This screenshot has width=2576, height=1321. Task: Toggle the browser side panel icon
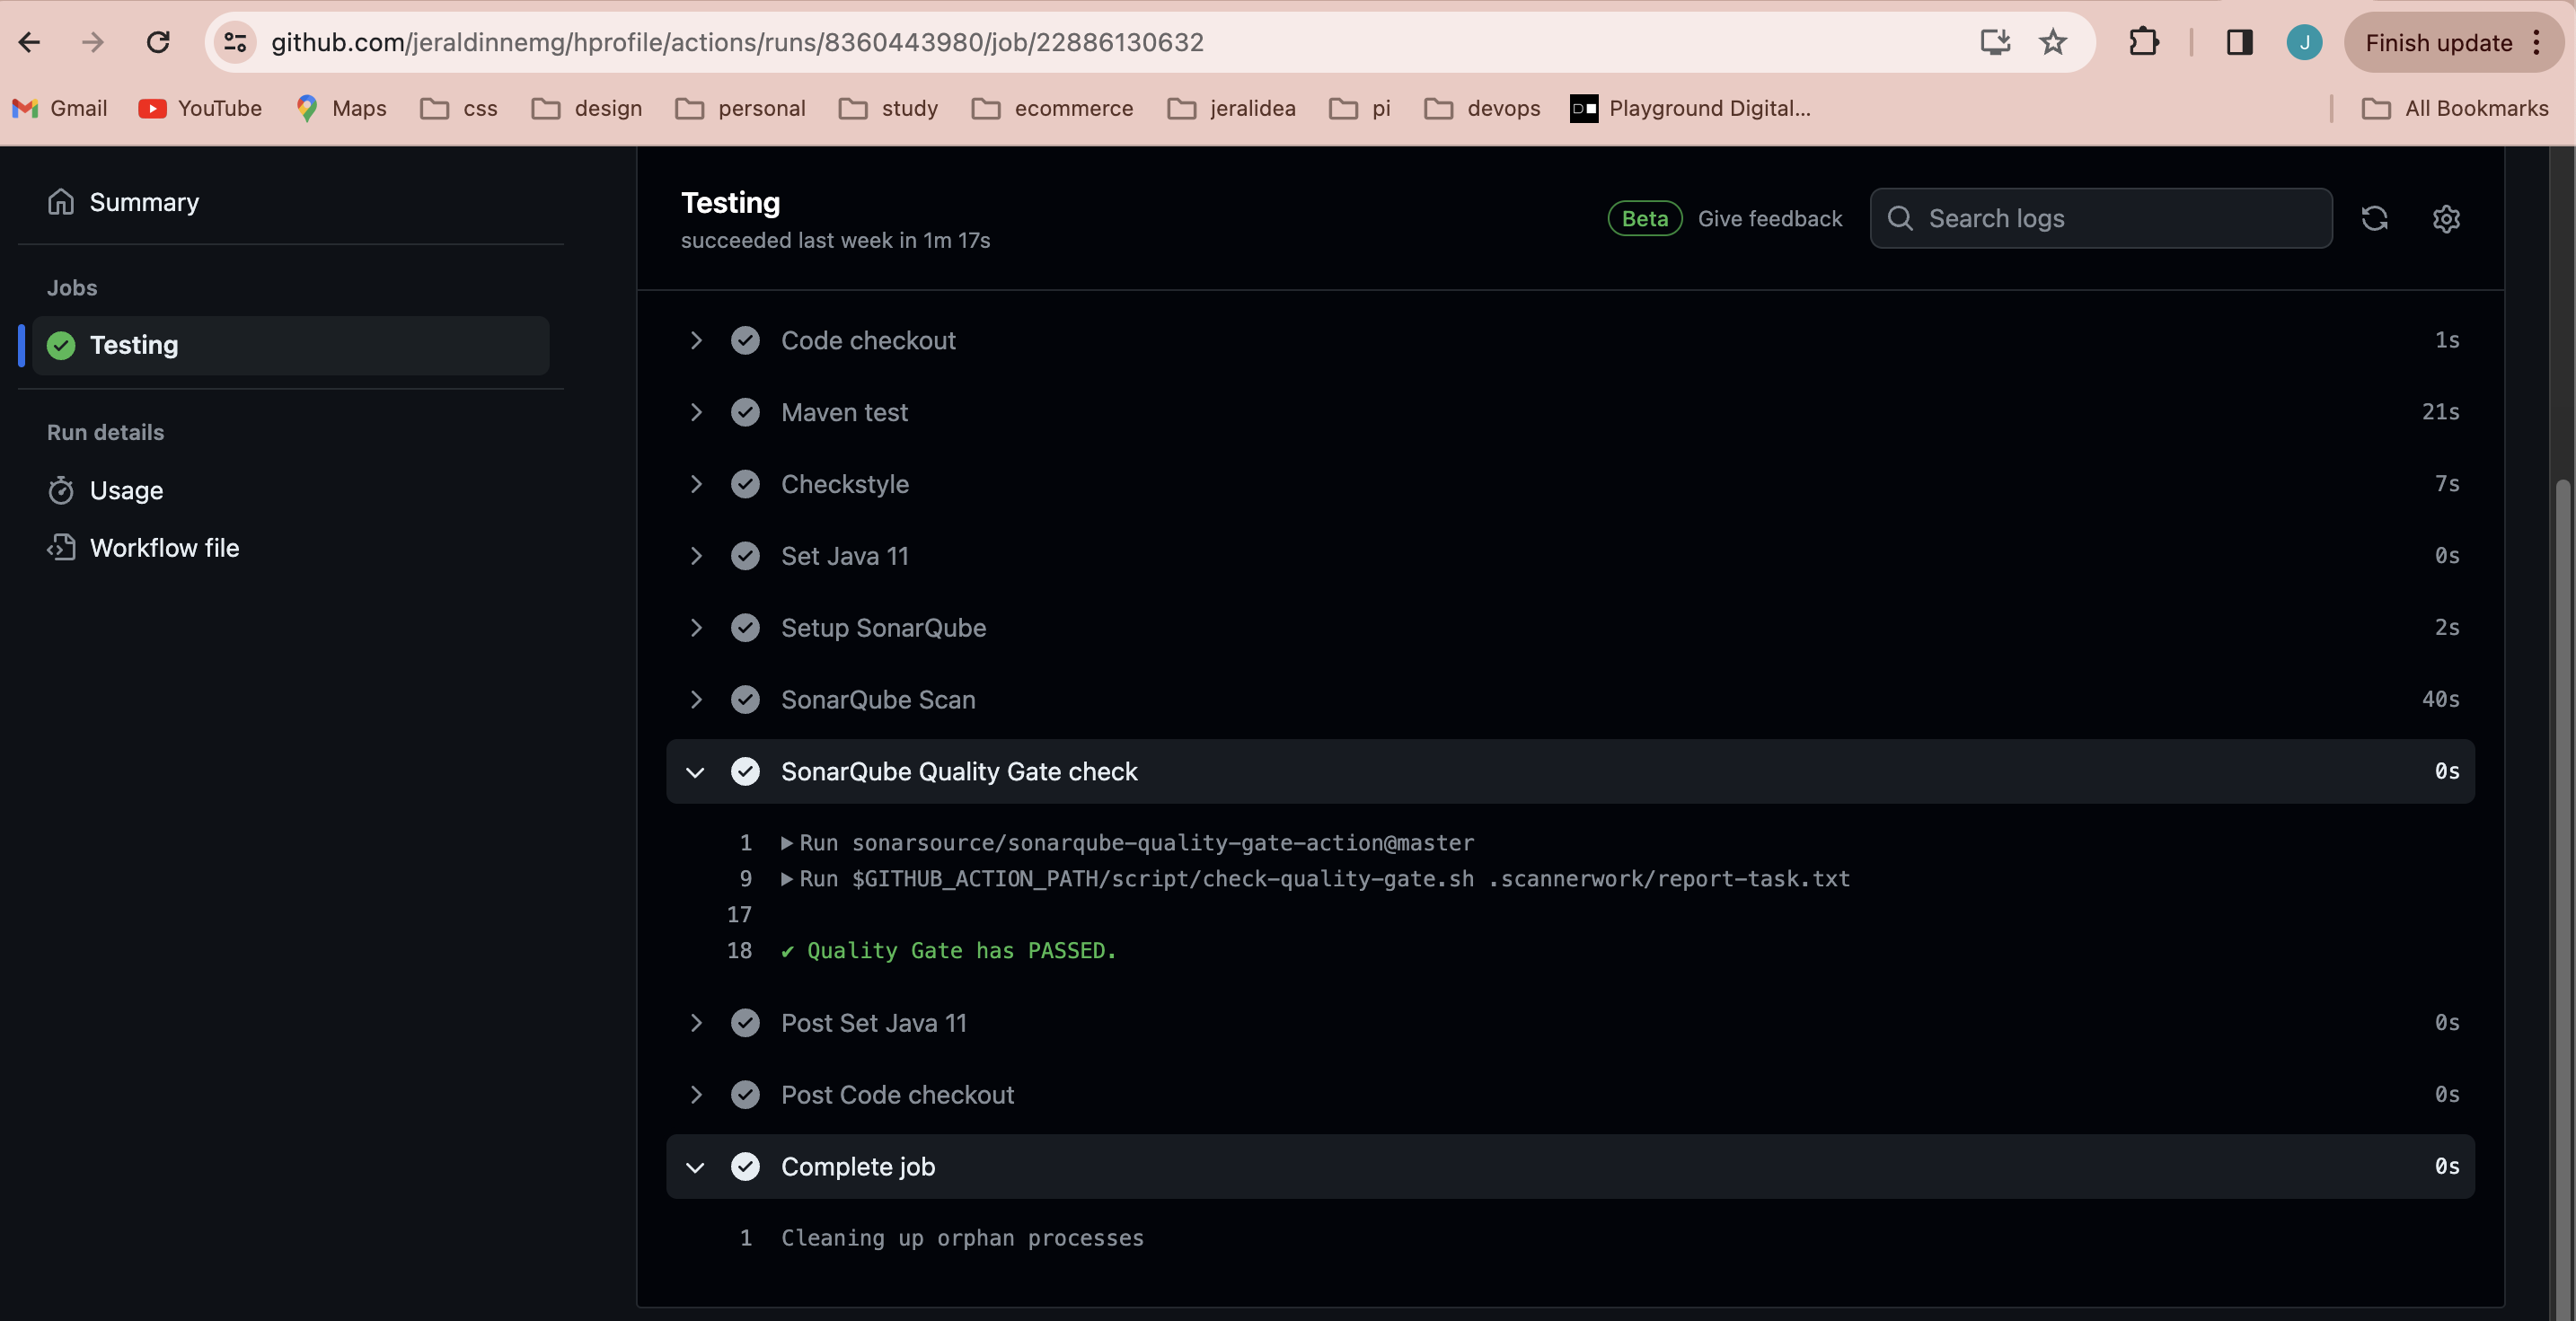coord(2238,42)
